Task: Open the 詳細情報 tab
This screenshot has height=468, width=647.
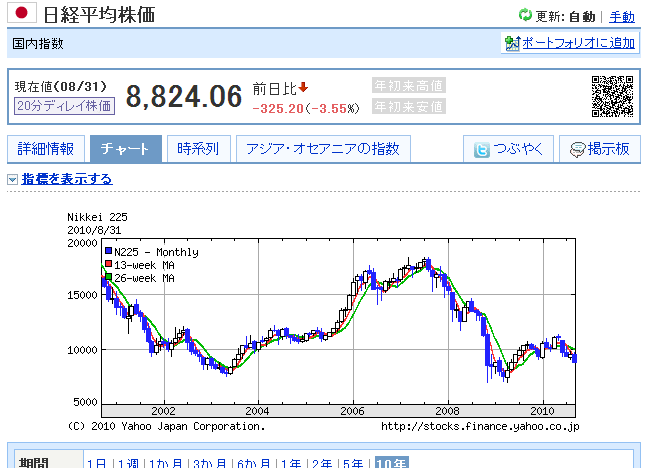Action: [46, 149]
